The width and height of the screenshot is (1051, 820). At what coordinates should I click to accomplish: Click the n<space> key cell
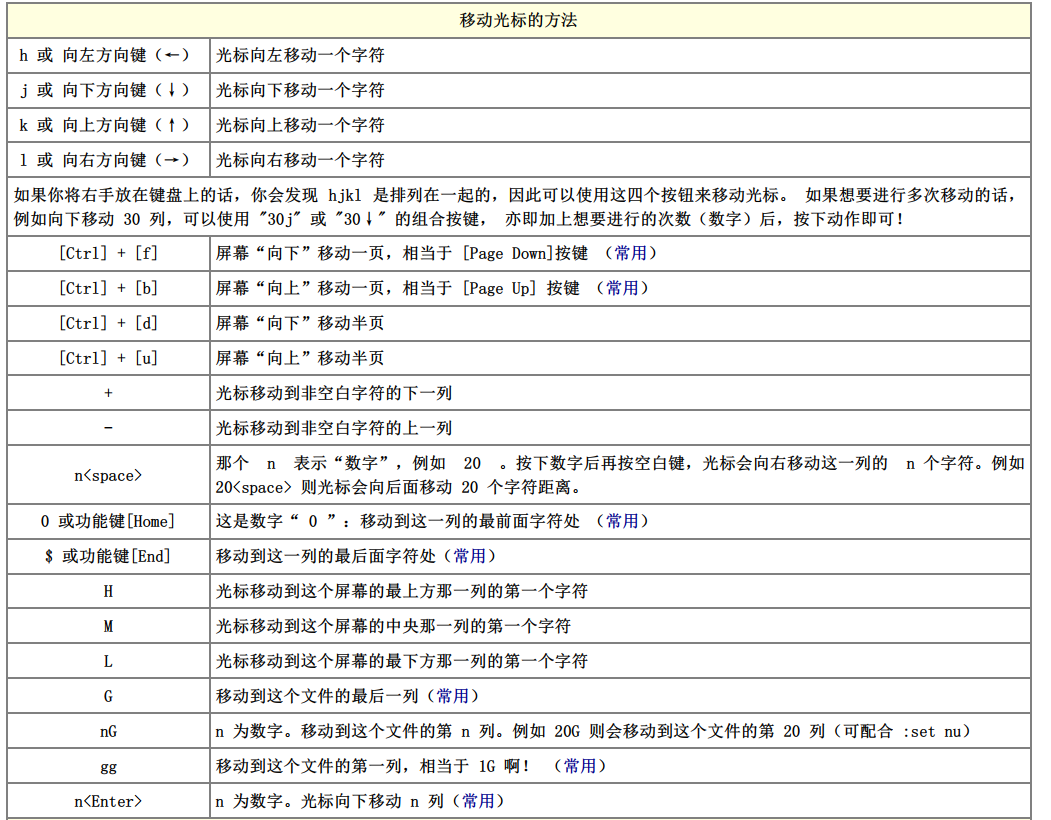click(108, 476)
